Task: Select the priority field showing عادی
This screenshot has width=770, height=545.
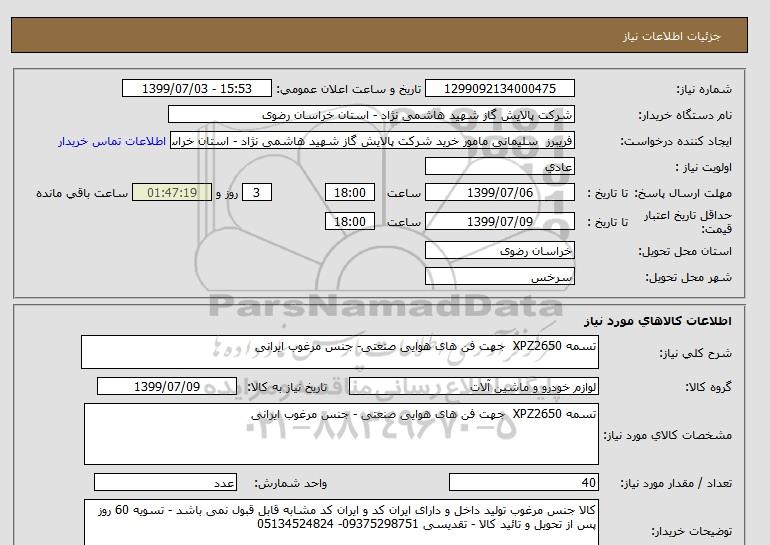Action: [x=500, y=167]
